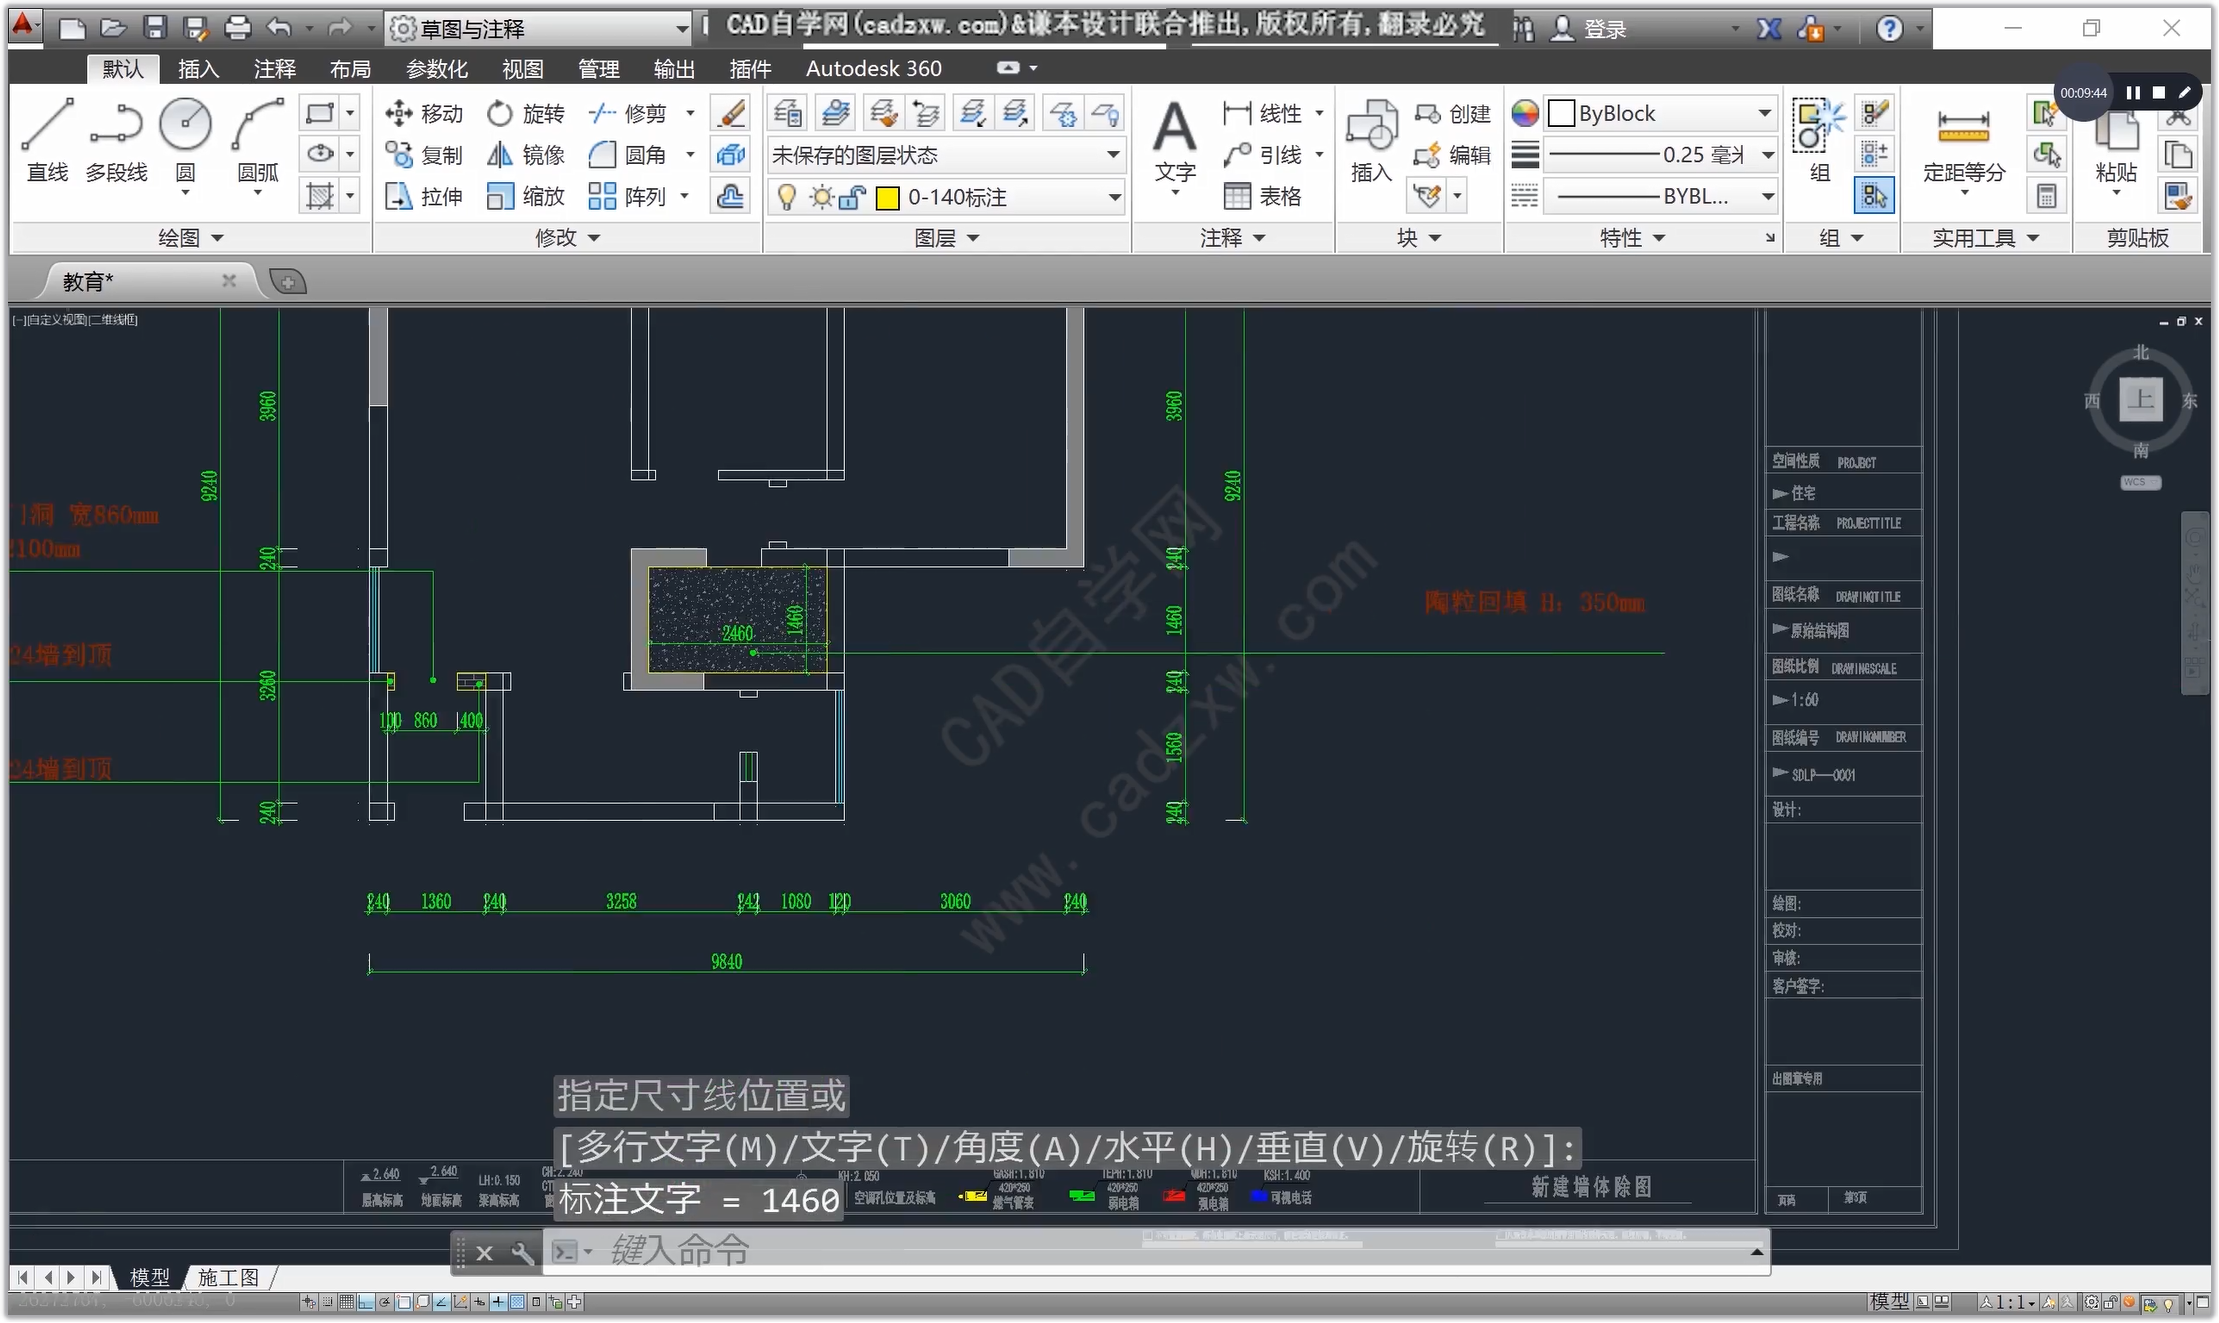This screenshot has width=2219, height=1323.
Task: Open the layer state dropdown 未保存的图层状态
Action: click(x=946, y=155)
